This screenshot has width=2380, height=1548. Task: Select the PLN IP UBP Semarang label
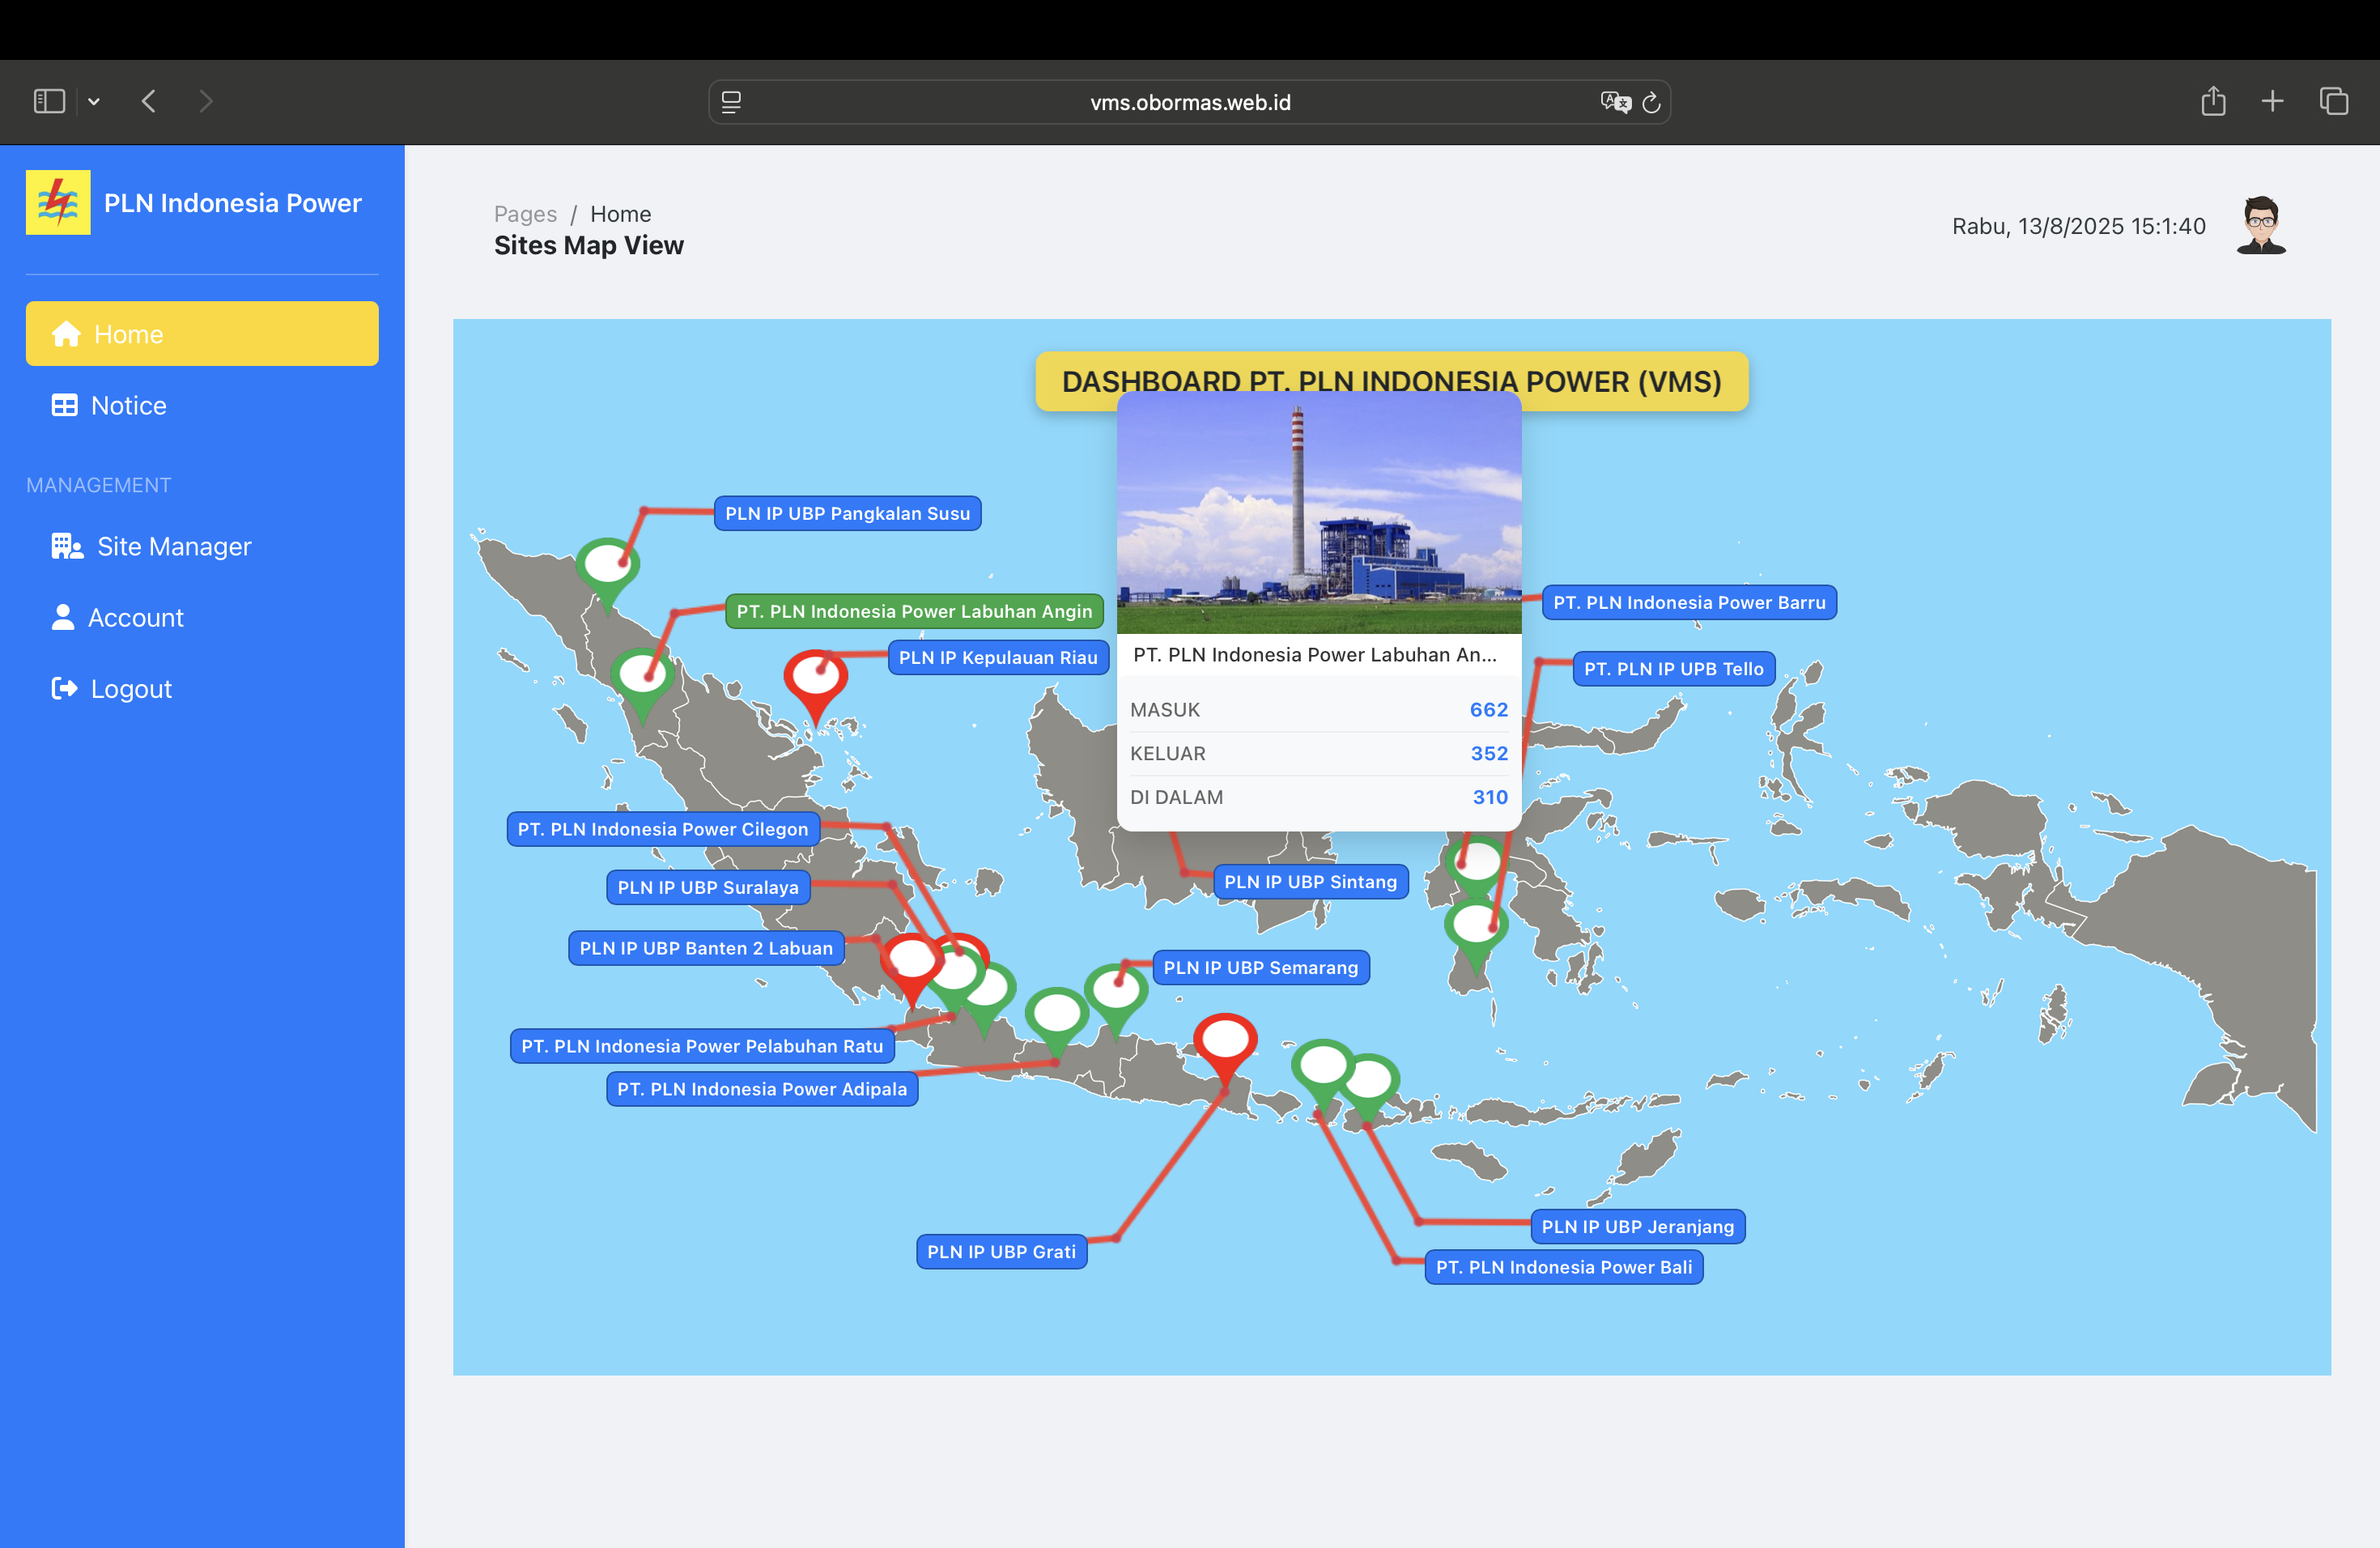1261,967
